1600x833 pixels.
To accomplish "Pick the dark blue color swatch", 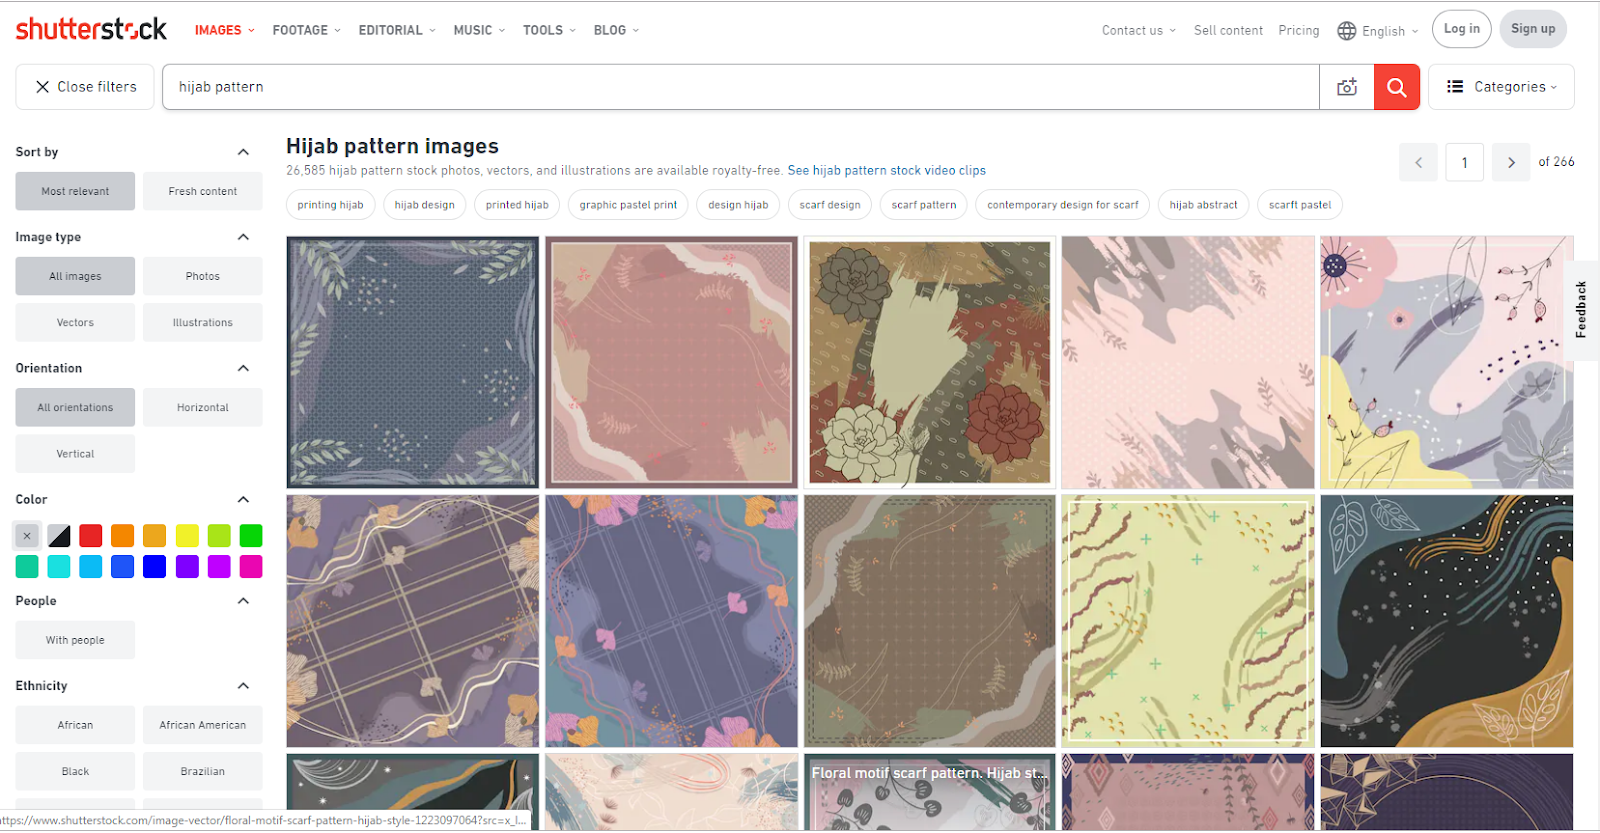I will [x=155, y=567].
